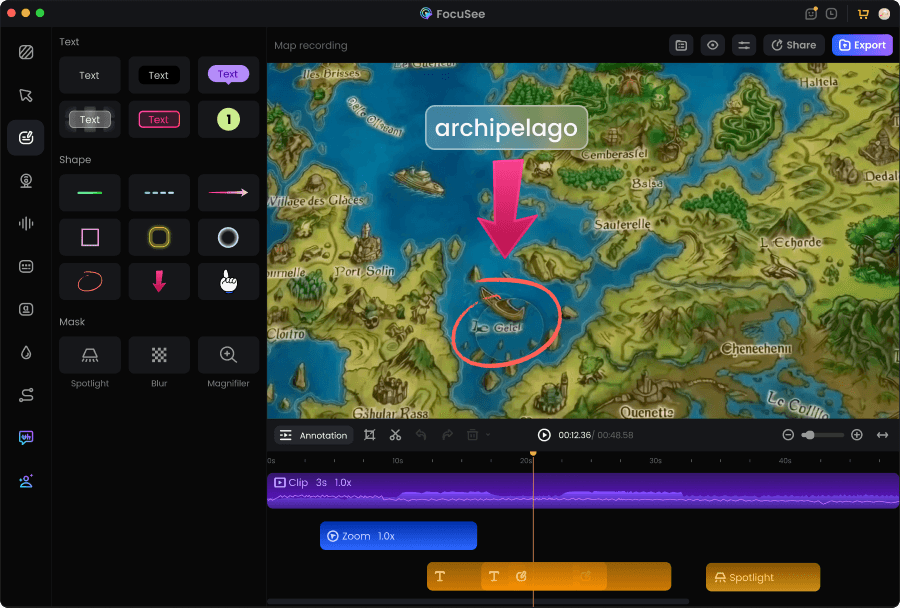Zoom out the timeline with minus
Screen dimensions: 900x608
pyautogui.click(x=788, y=435)
